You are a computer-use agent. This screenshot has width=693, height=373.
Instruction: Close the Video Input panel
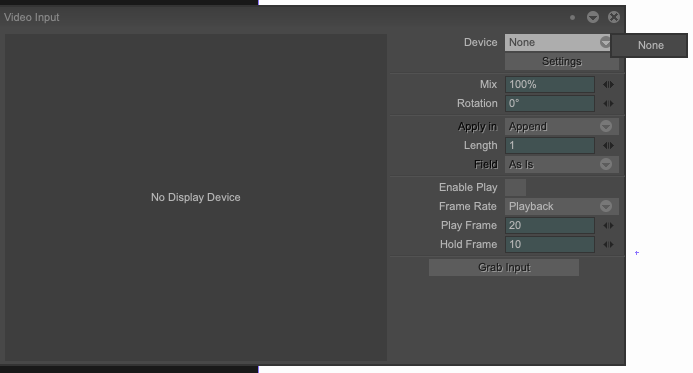tap(613, 17)
